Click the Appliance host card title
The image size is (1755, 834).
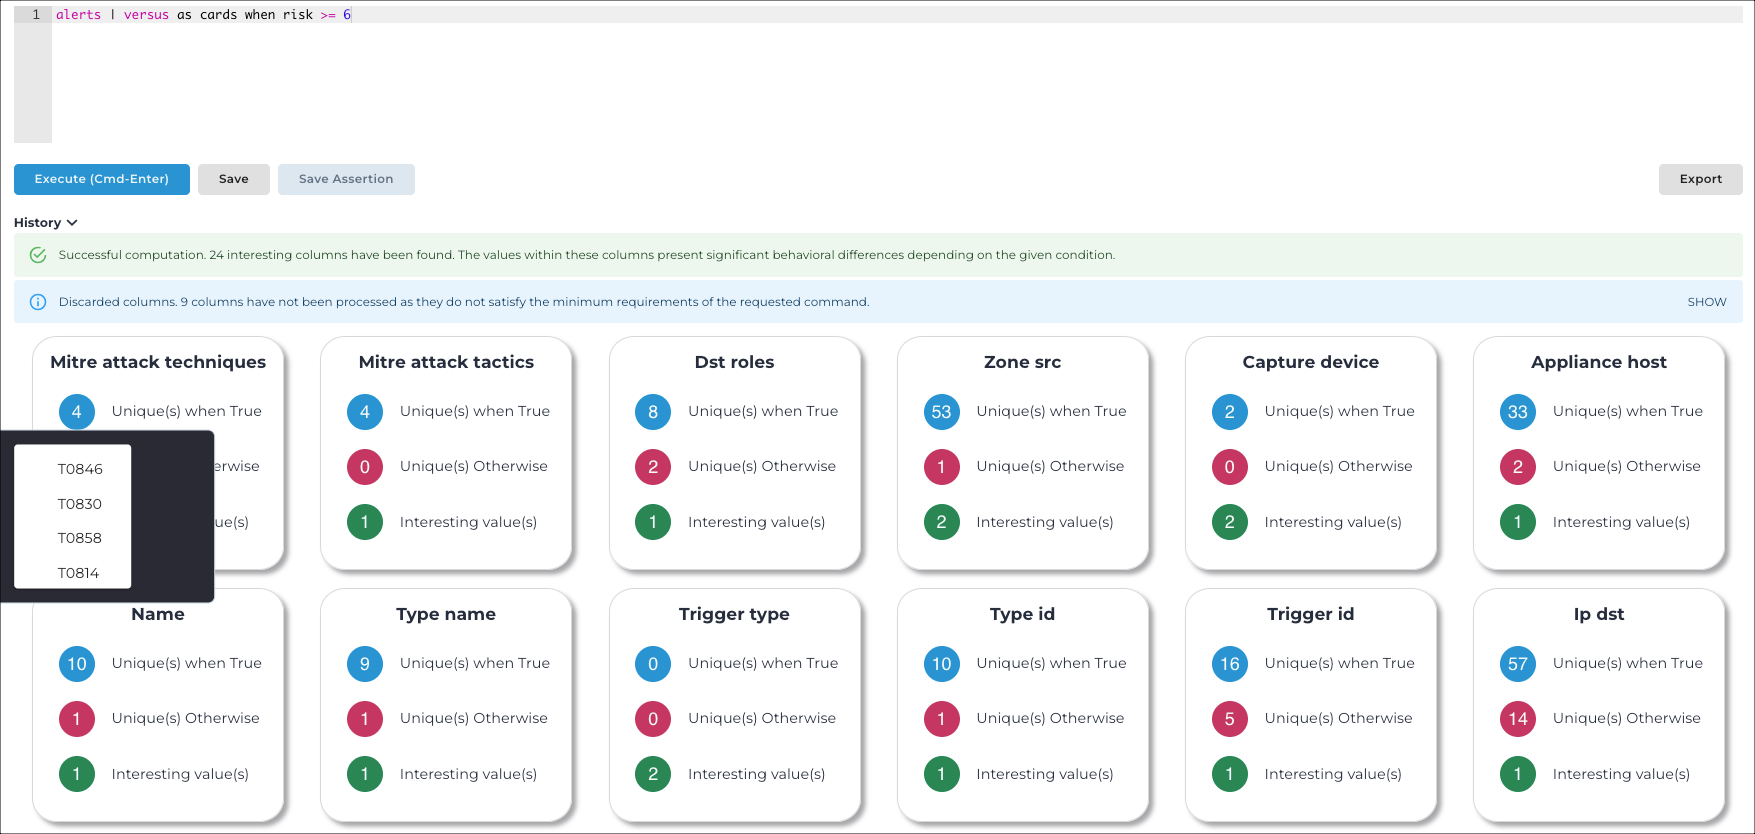point(1599,362)
